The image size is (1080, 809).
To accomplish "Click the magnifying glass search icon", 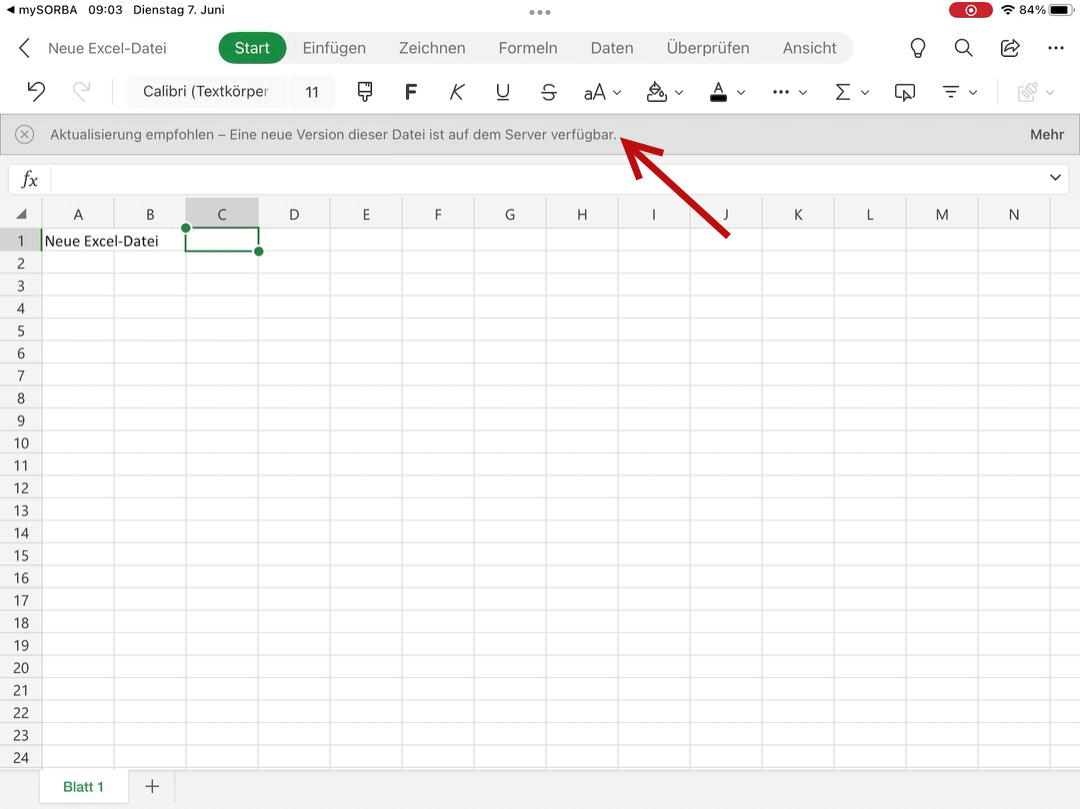I will (963, 48).
